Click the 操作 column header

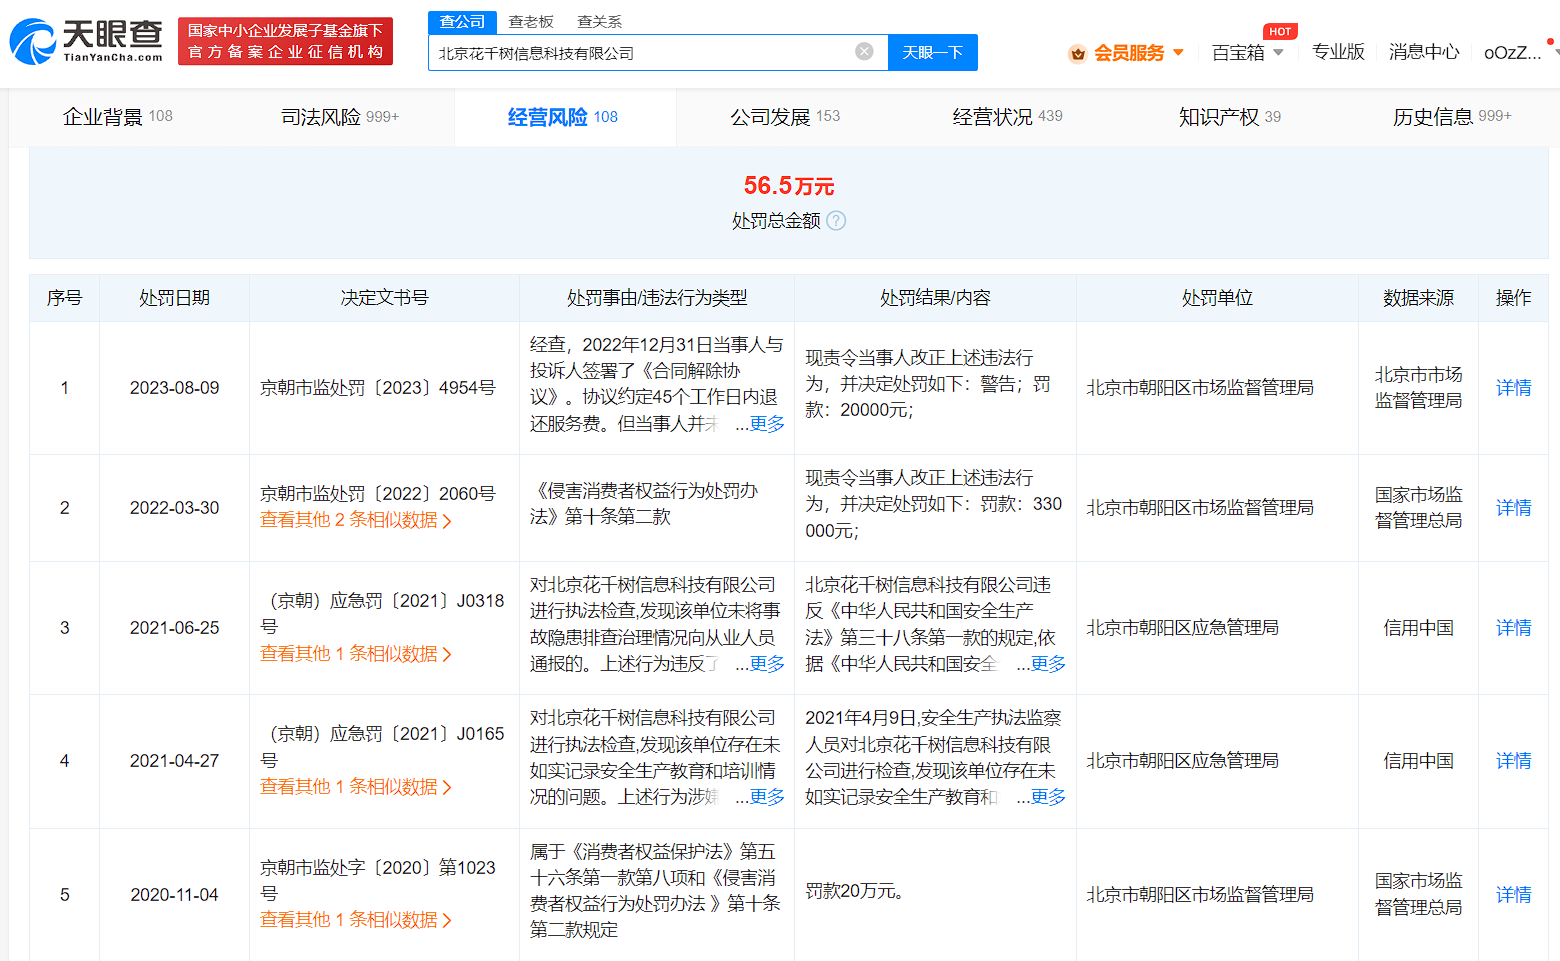pos(1514,298)
